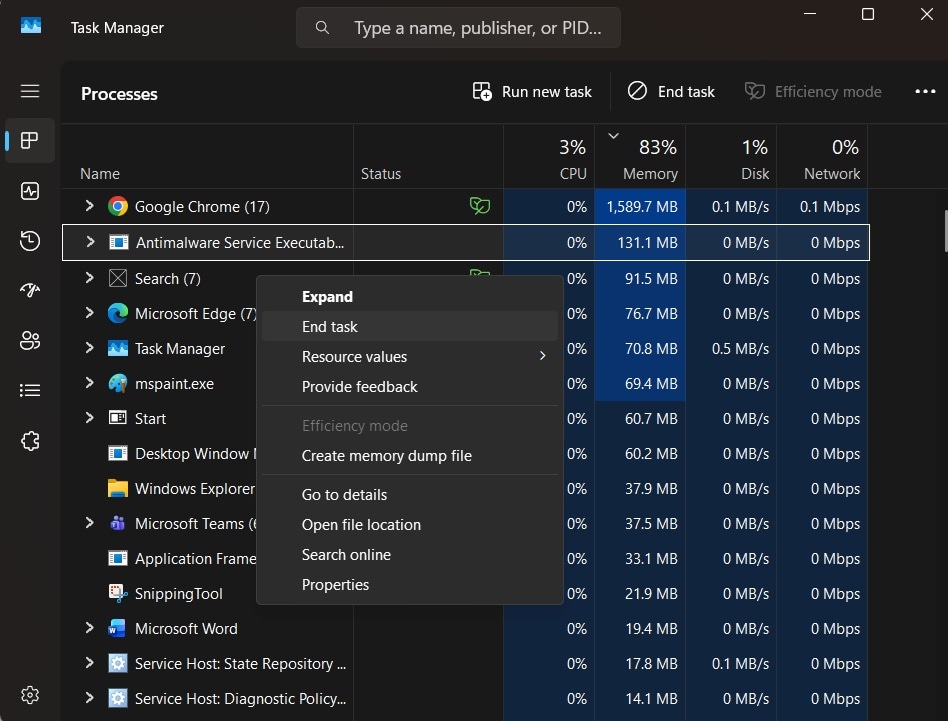The height and width of the screenshot is (721, 948).
Task: Expand the Microsoft Edge process group
Action: click(88, 313)
